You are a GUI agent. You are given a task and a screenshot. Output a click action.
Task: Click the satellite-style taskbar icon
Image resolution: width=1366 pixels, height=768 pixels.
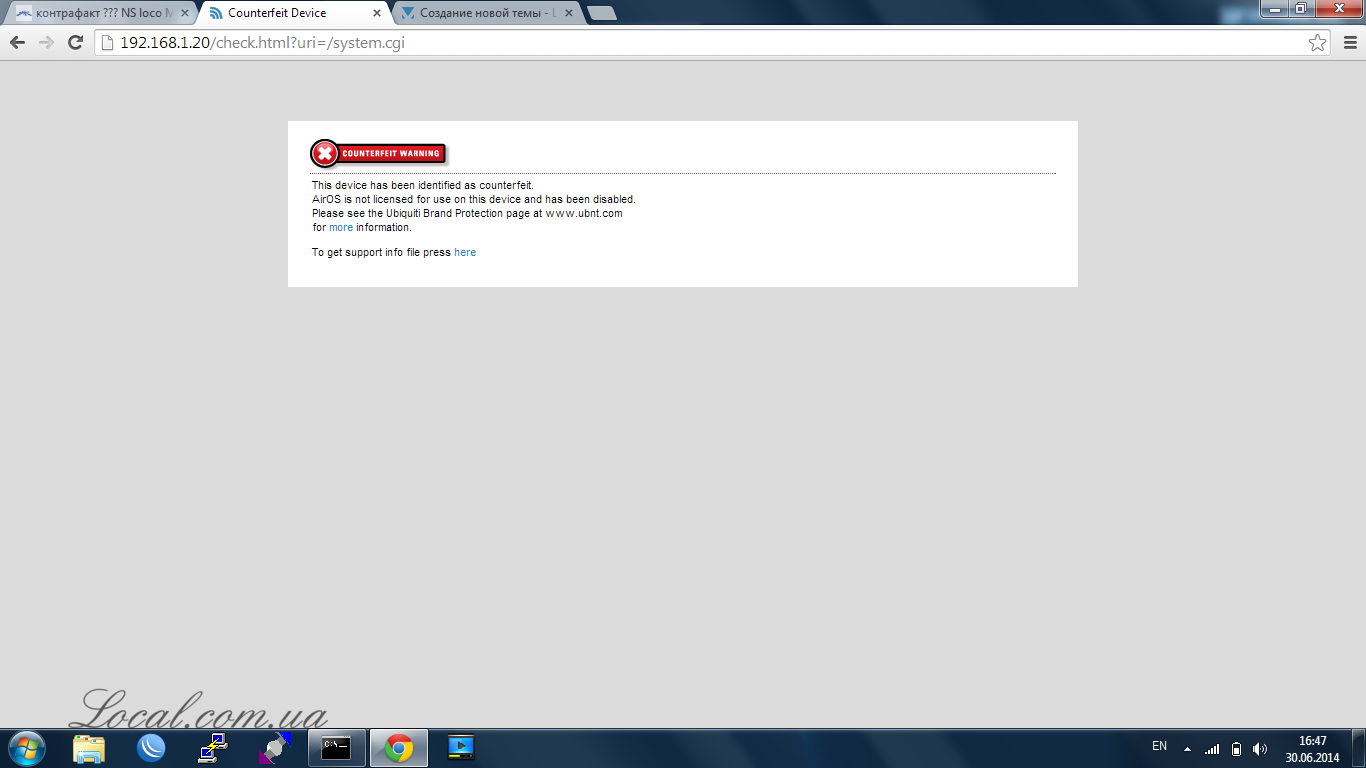275,748
